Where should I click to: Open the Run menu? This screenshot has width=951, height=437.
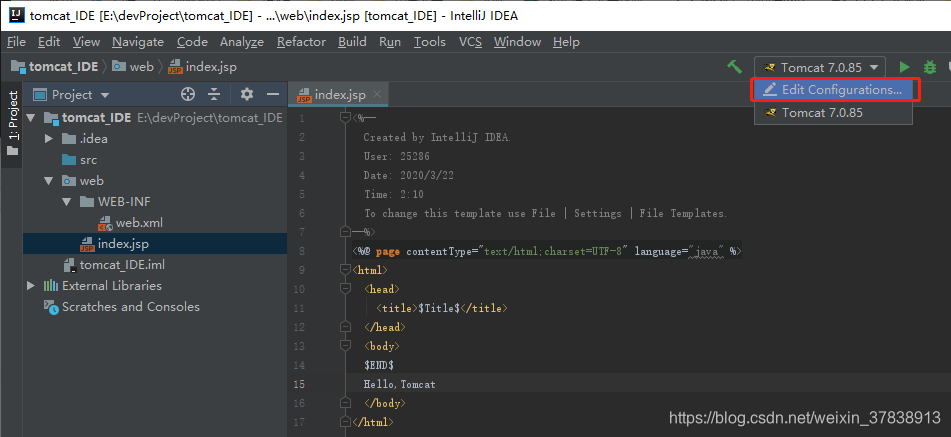390,42
